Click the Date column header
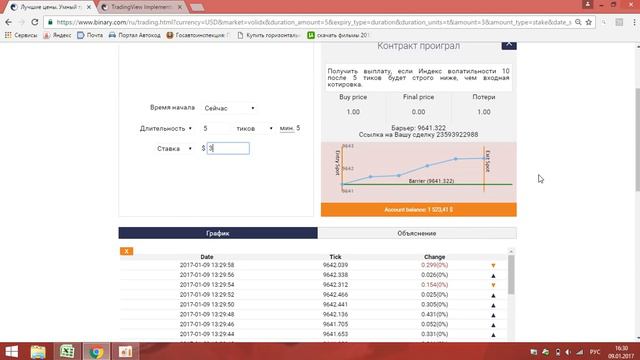Screen dimensions: 640x360 [x=207, y=257]
